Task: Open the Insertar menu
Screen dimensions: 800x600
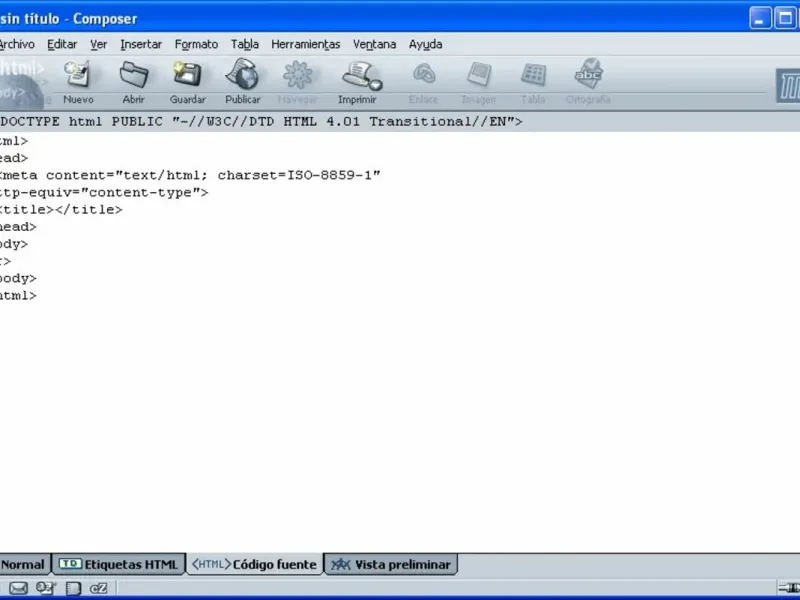Action: [141, 44]
